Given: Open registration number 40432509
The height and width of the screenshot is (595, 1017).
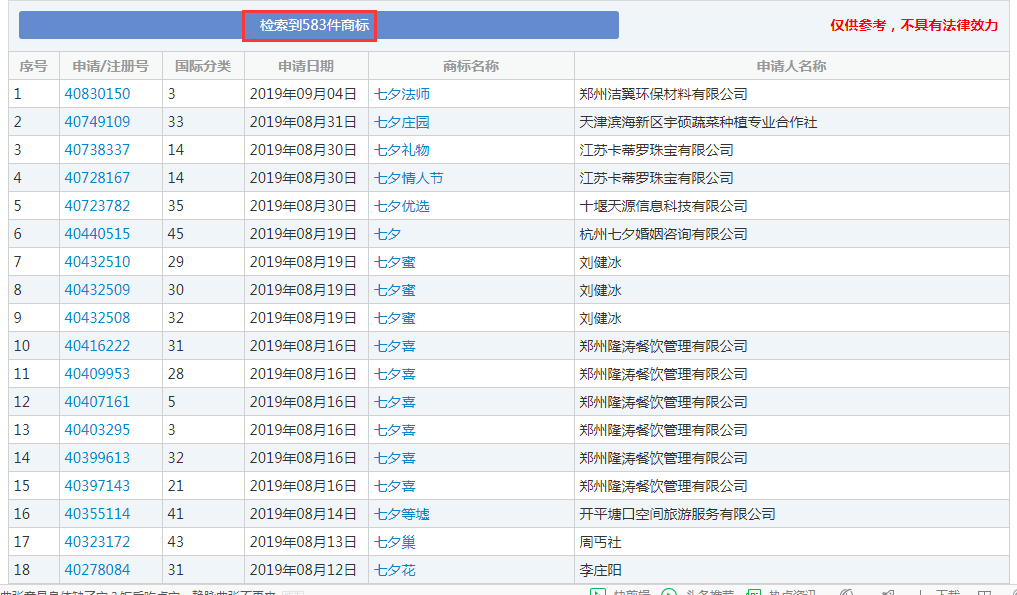Looking at the screenshot, I should click(x=97, y=290).
